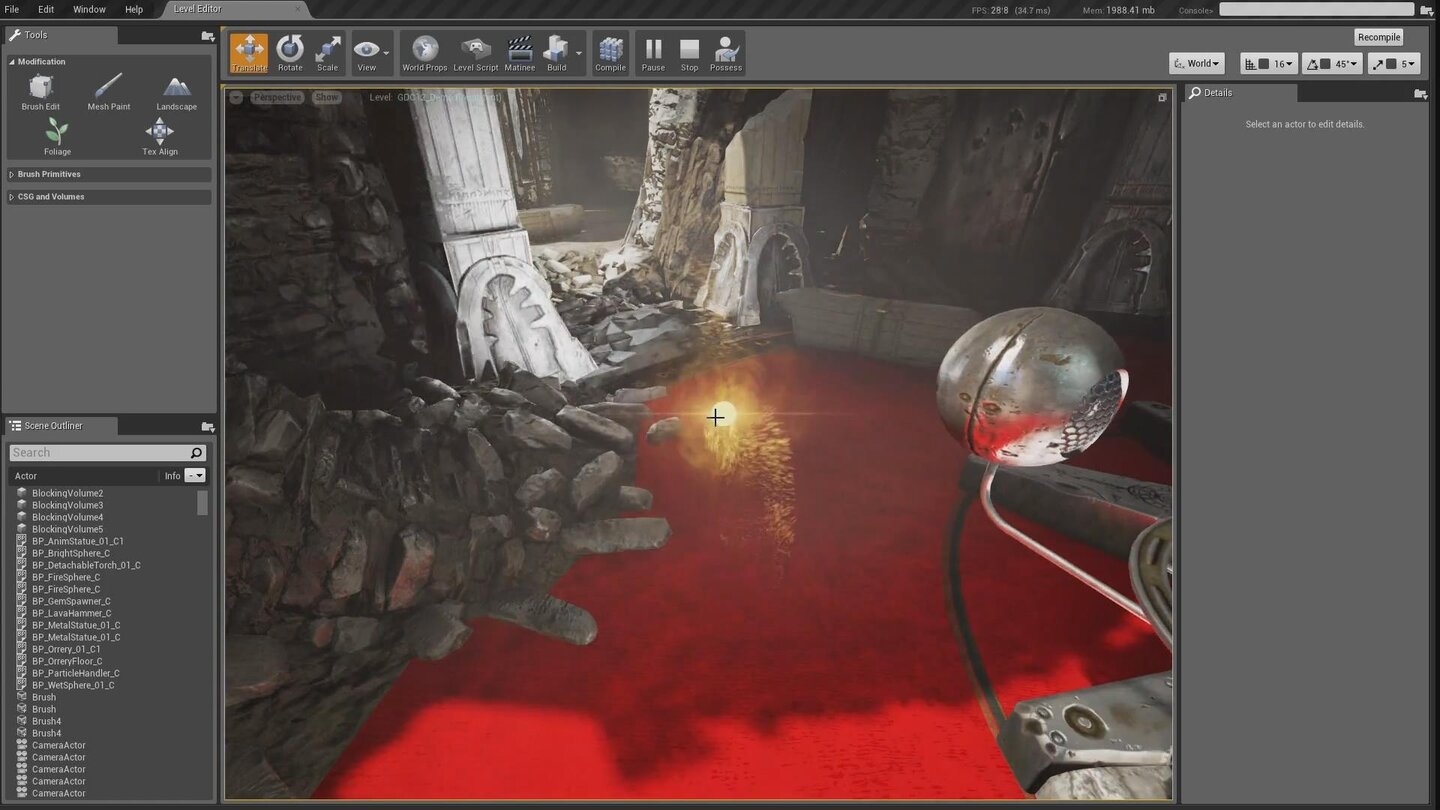Open the Window menu
The image size is (1440, 810).
click(x=89, y=9)
